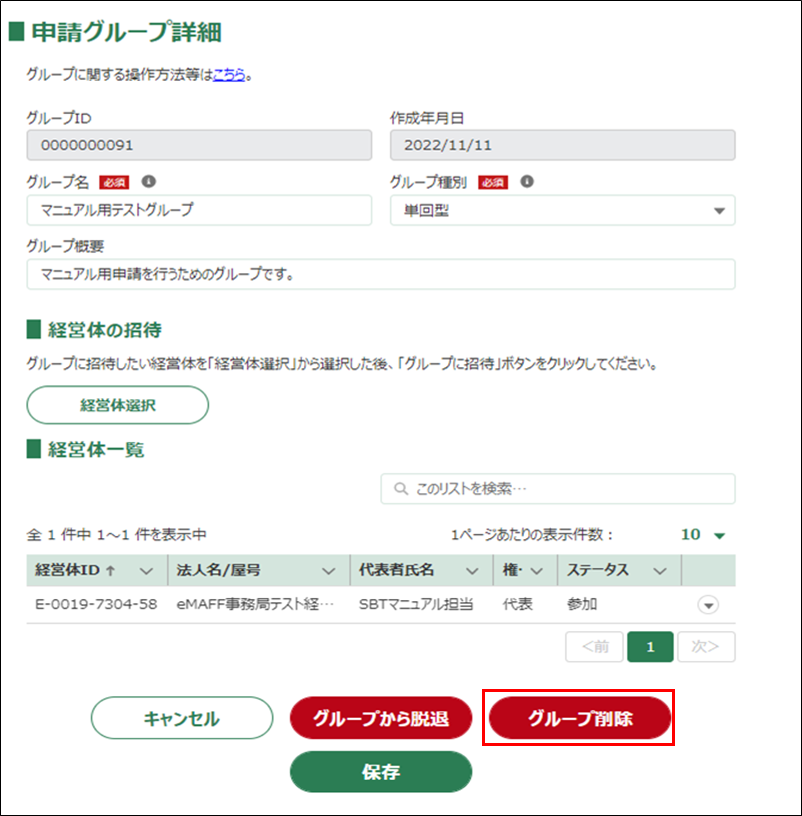
Task: Click info icon next to グループ名
Action: [x=149, y=182]
